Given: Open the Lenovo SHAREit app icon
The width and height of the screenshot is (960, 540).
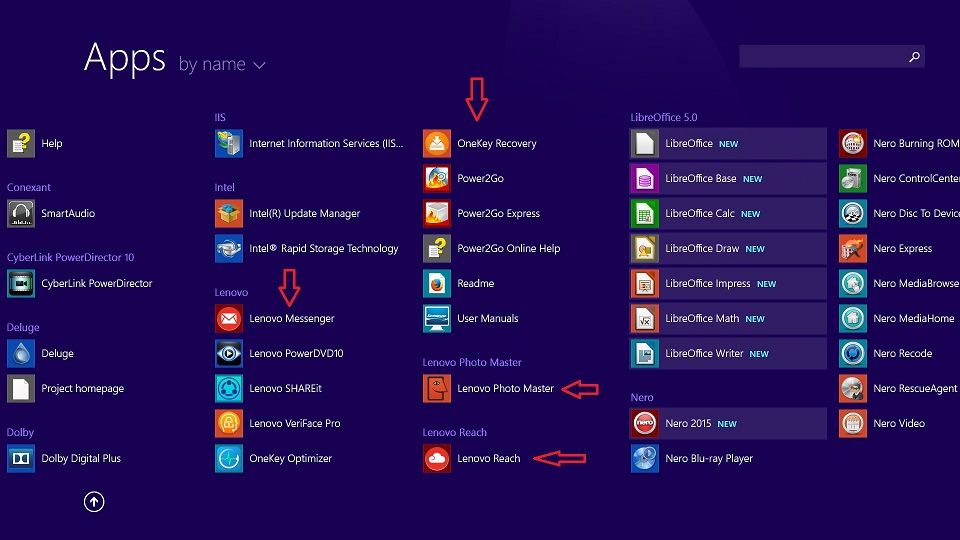Looking at the screenshot, I should tap(229, 389).
